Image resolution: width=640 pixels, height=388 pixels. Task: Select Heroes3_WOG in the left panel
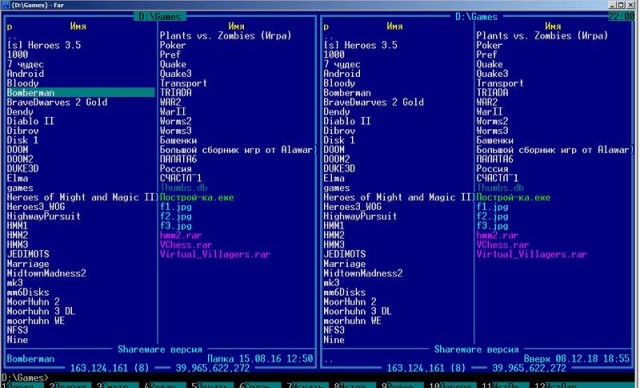pyautogui.click(x=36, y=207)
